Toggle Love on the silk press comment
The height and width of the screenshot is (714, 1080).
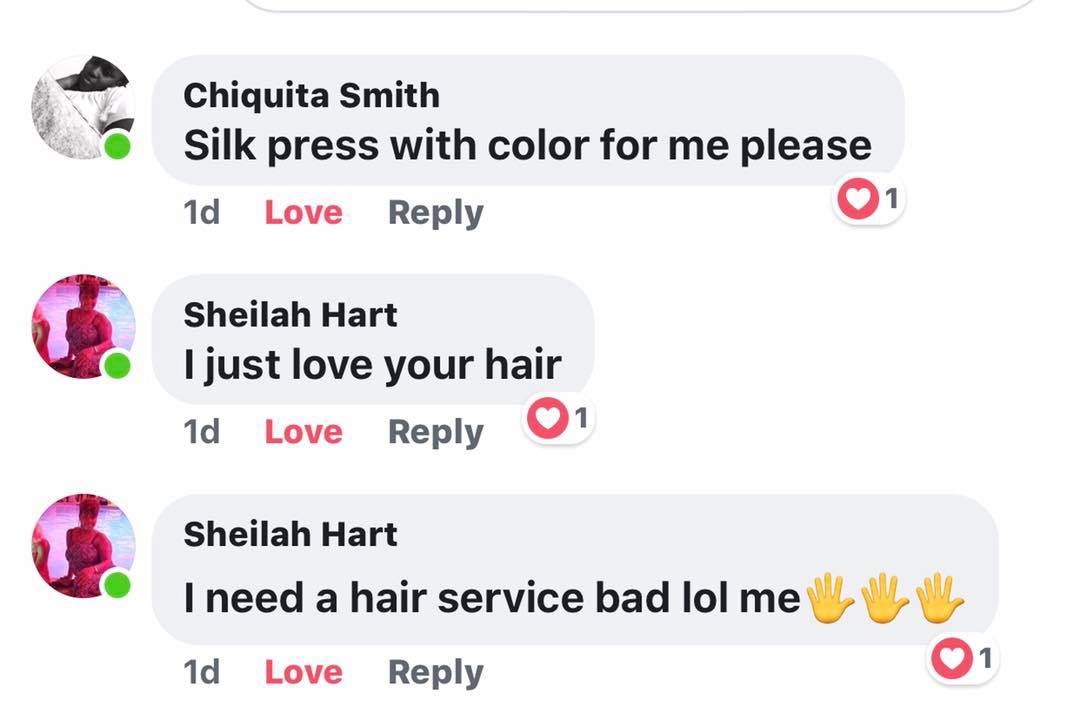(x=303, y=212)
